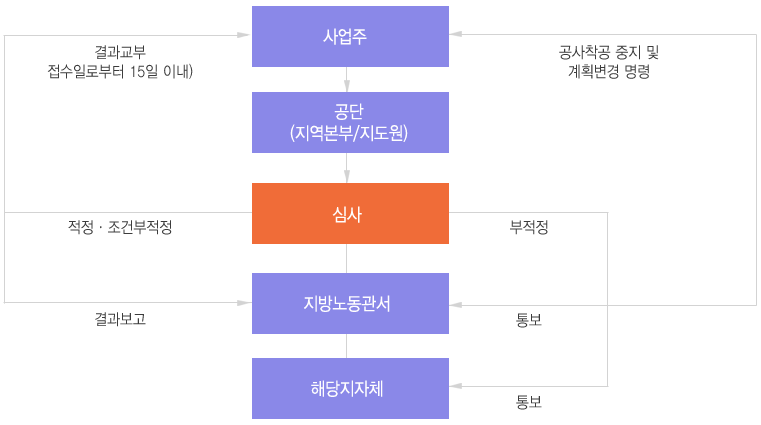
Task: Click the 해당지자체 box
Action: [x=350, y=388]
